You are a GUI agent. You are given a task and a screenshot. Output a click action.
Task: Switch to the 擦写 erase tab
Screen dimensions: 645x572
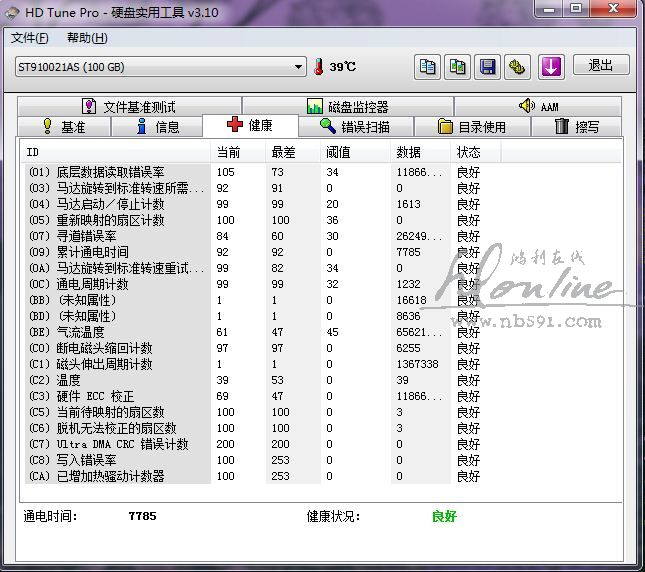(x=576, y=127)
